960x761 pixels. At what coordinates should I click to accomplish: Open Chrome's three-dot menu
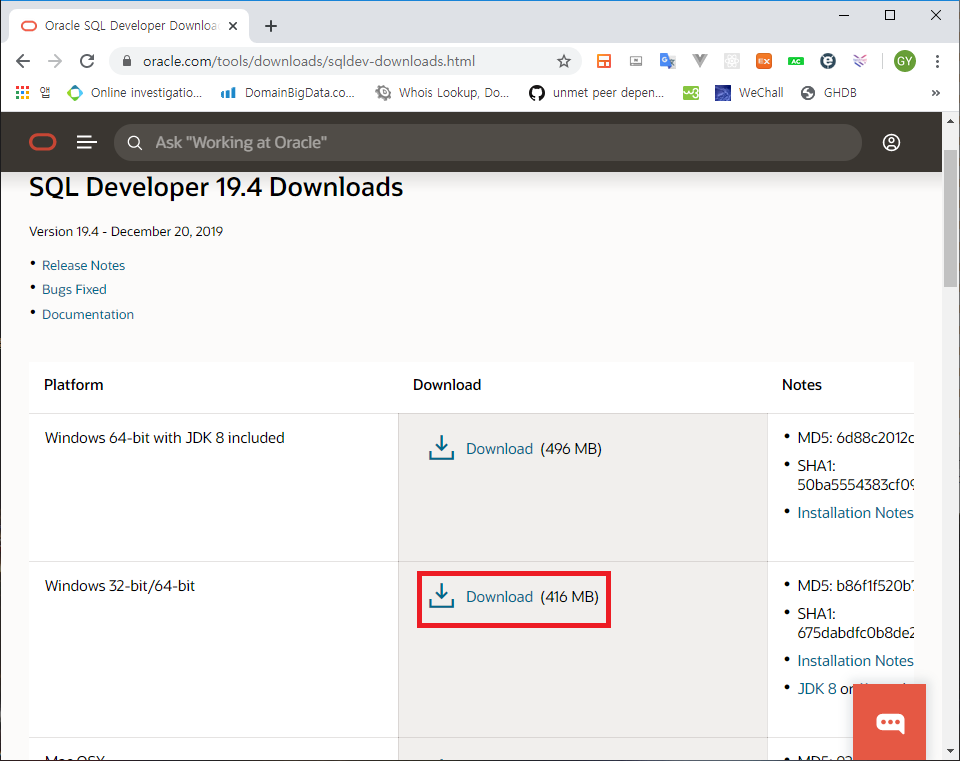coord(937,61)
